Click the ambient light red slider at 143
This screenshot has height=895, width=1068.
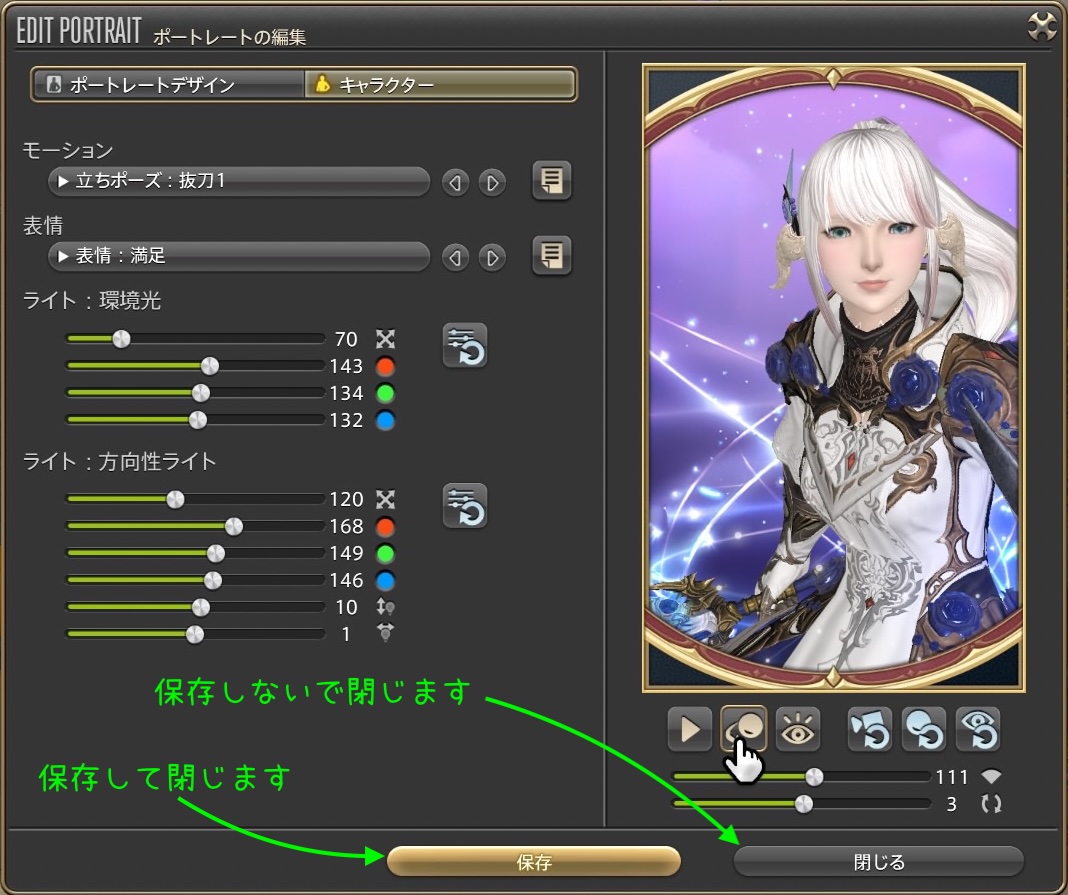210,366
